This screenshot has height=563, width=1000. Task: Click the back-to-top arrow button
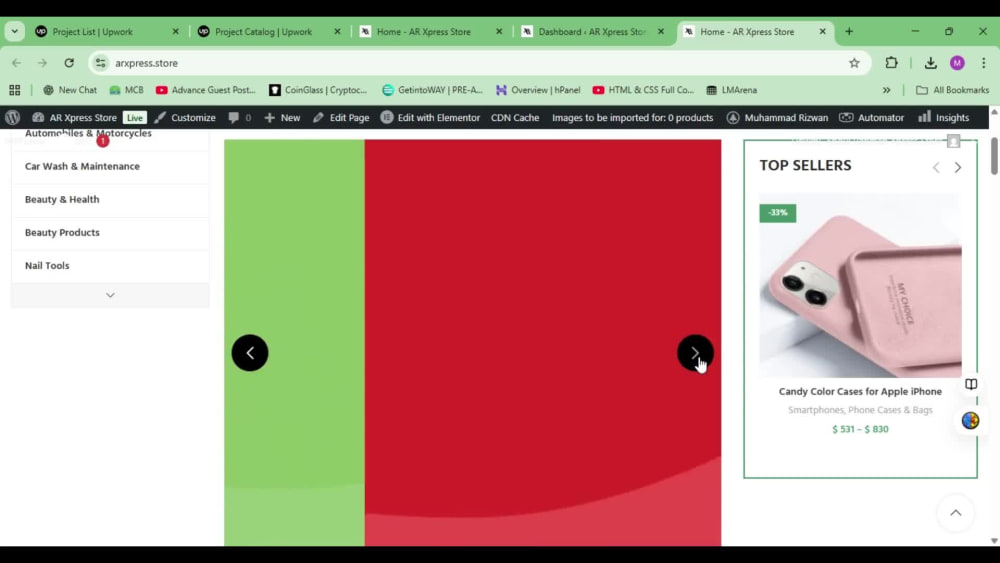[955, 513]
